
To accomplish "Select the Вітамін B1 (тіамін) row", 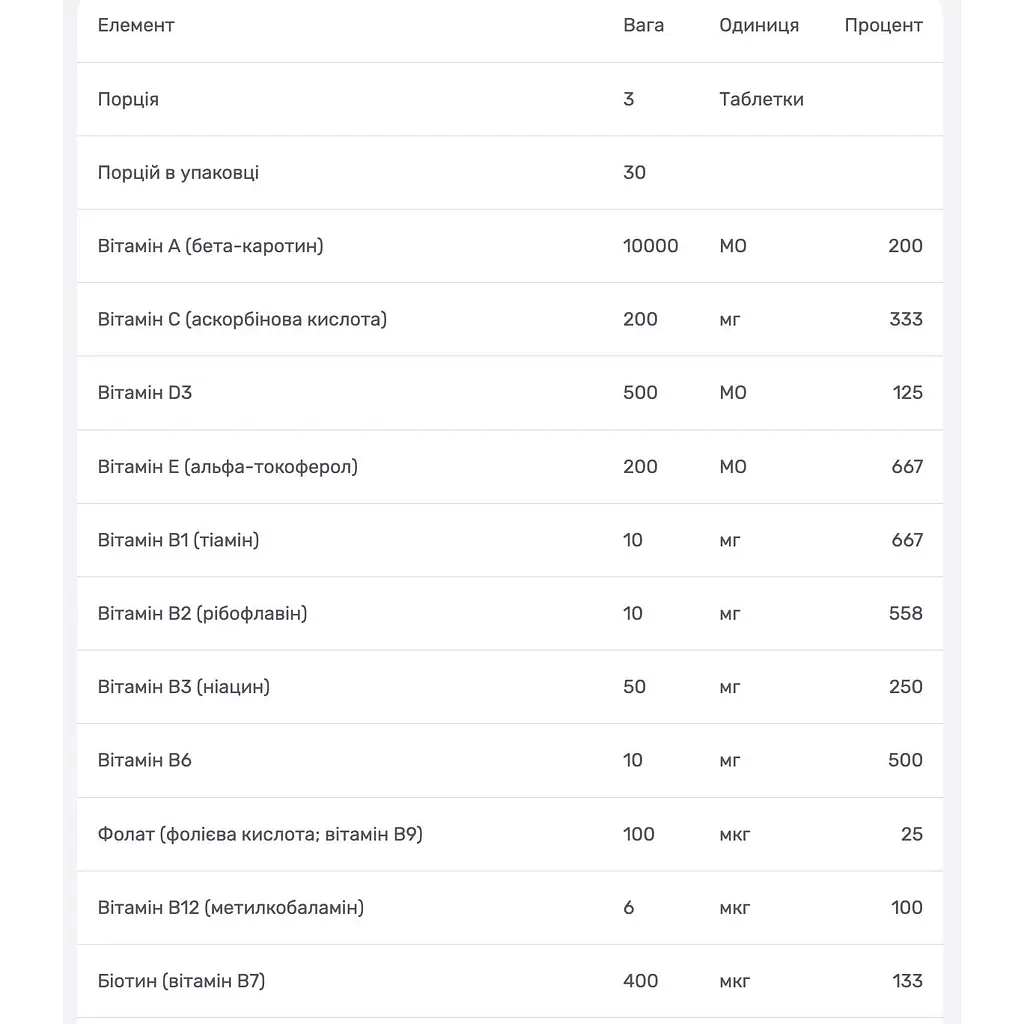I will click(510, 540).
